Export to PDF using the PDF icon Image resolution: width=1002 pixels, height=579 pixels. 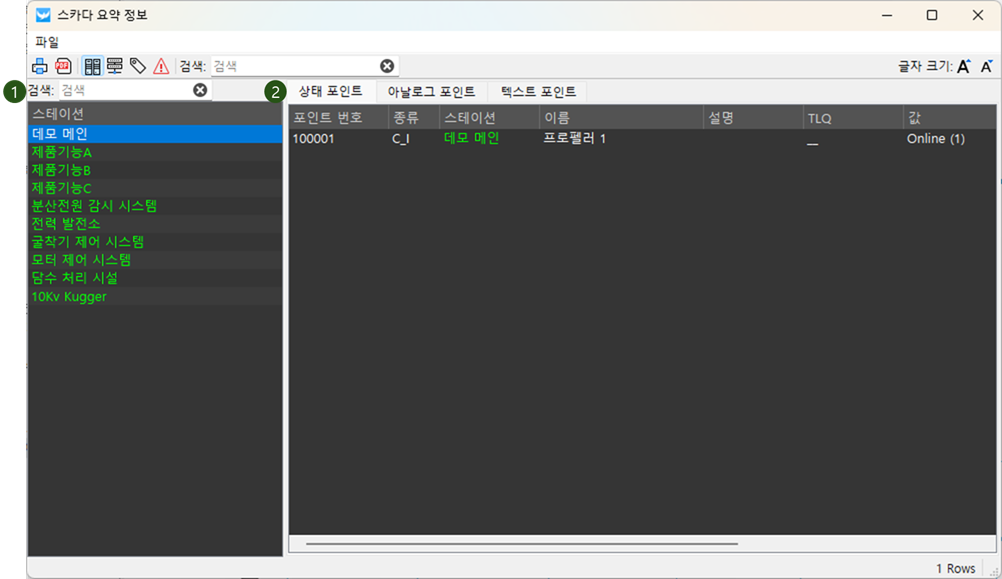(63, 66)
